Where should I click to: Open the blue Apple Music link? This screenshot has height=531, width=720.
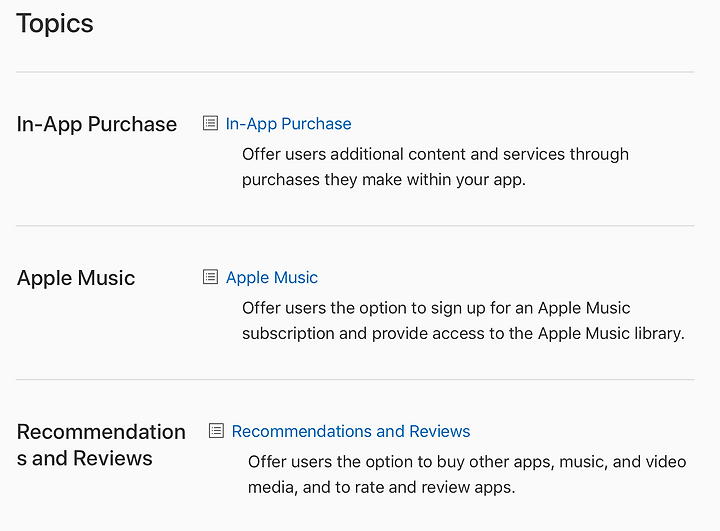[x=272, y=278]
